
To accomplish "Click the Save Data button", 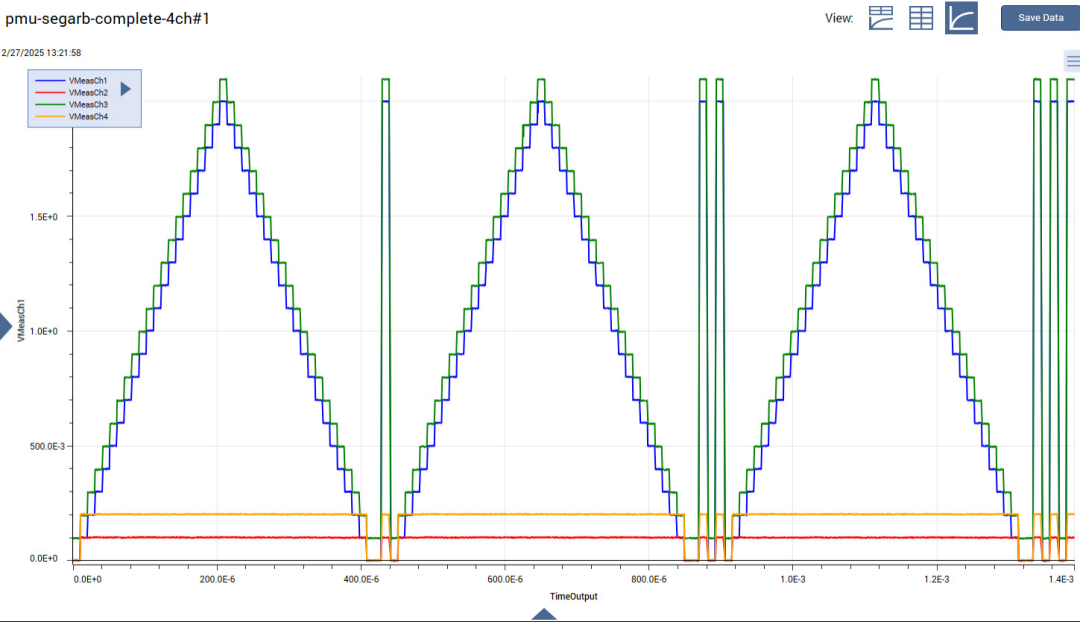I will pos(1040,18).
